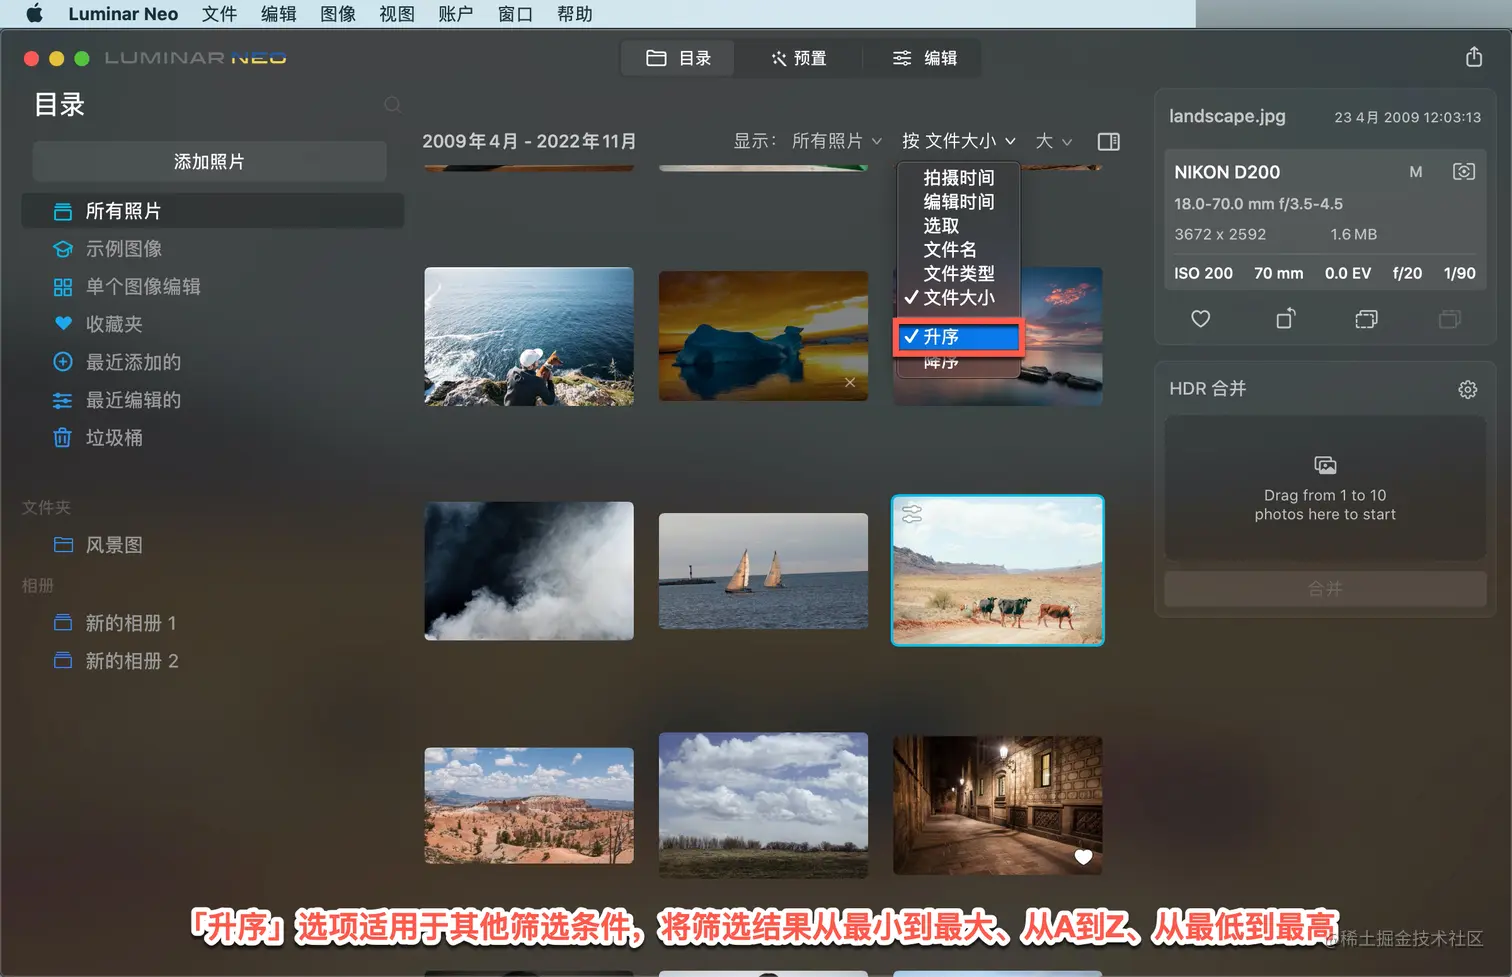Click the 3672 x 2592 dimensions text
The width and height of the screenshot is (1512, 977).
pyautogui.click(x=1220, y=234)
